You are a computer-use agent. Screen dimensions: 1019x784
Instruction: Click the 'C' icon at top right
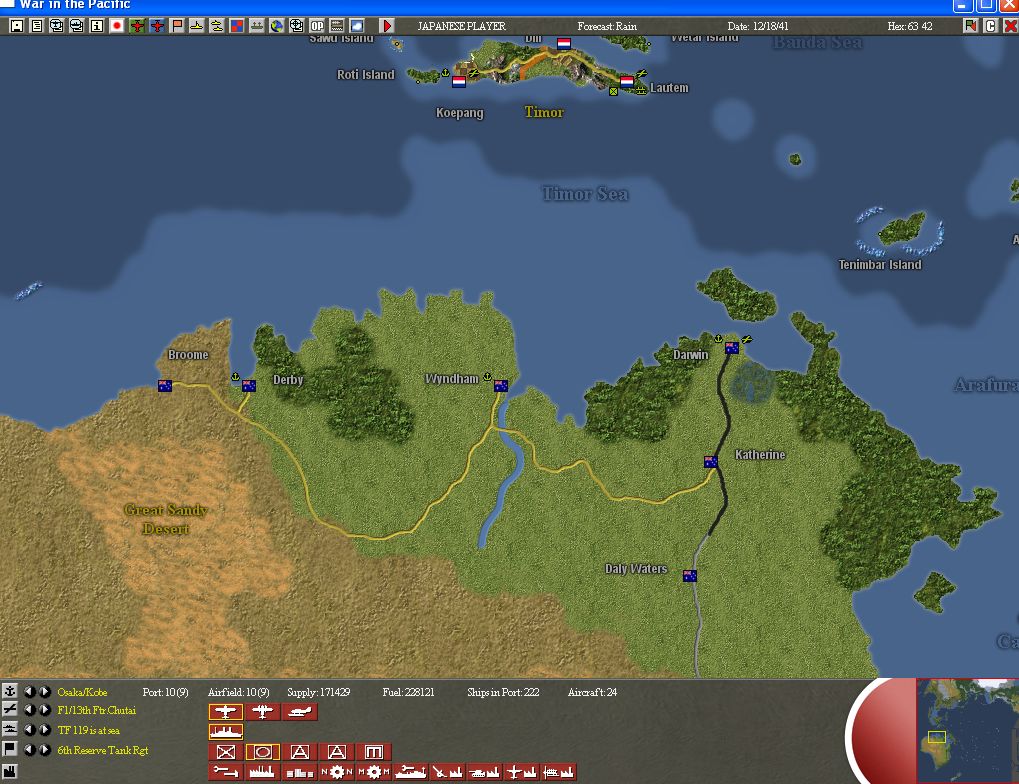[x=990, y=26]
